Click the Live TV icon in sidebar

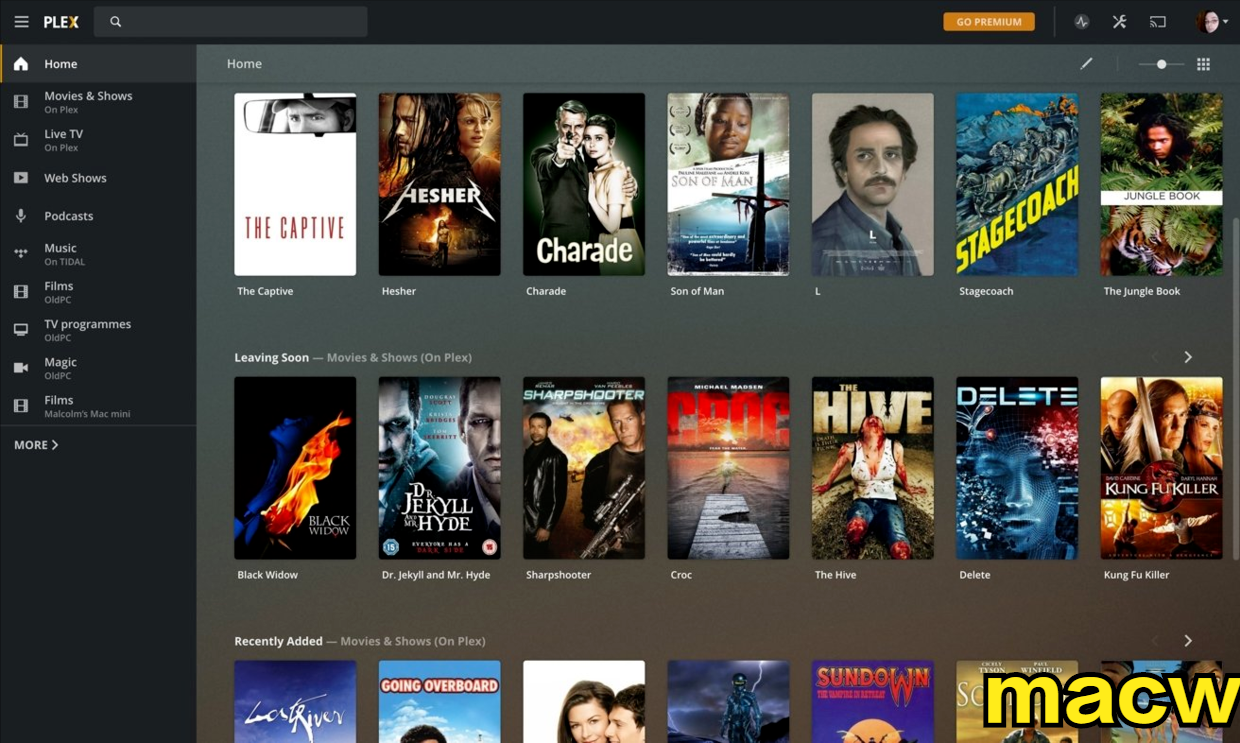click(21, 140)
